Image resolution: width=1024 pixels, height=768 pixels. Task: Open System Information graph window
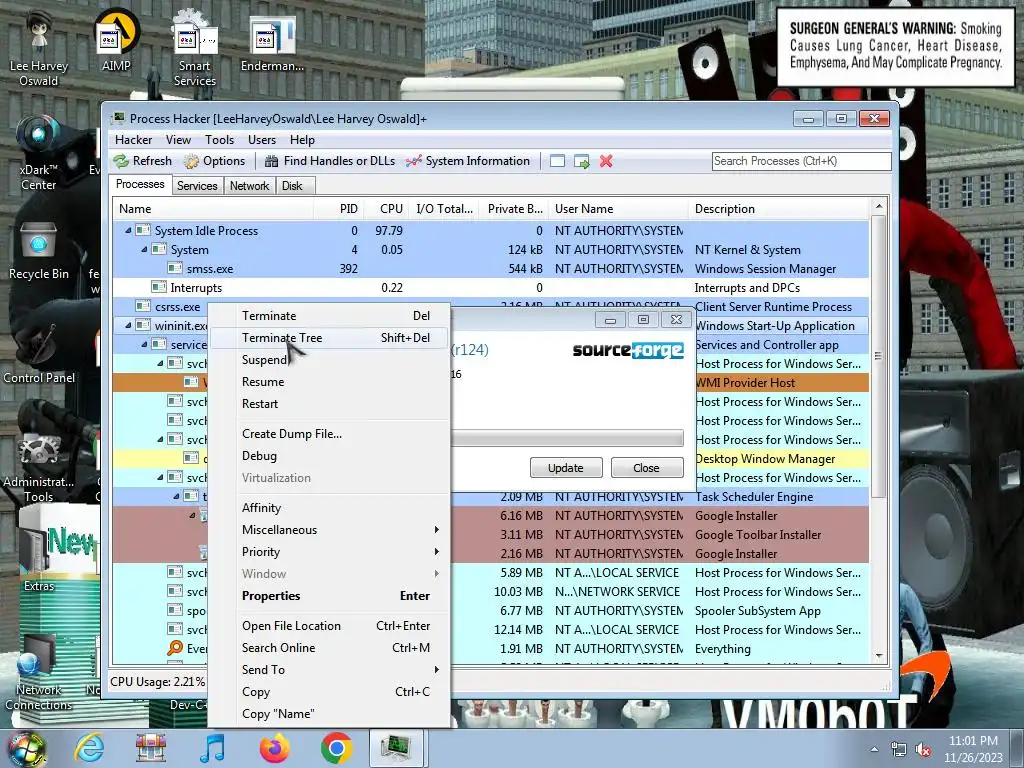point(468,161)
